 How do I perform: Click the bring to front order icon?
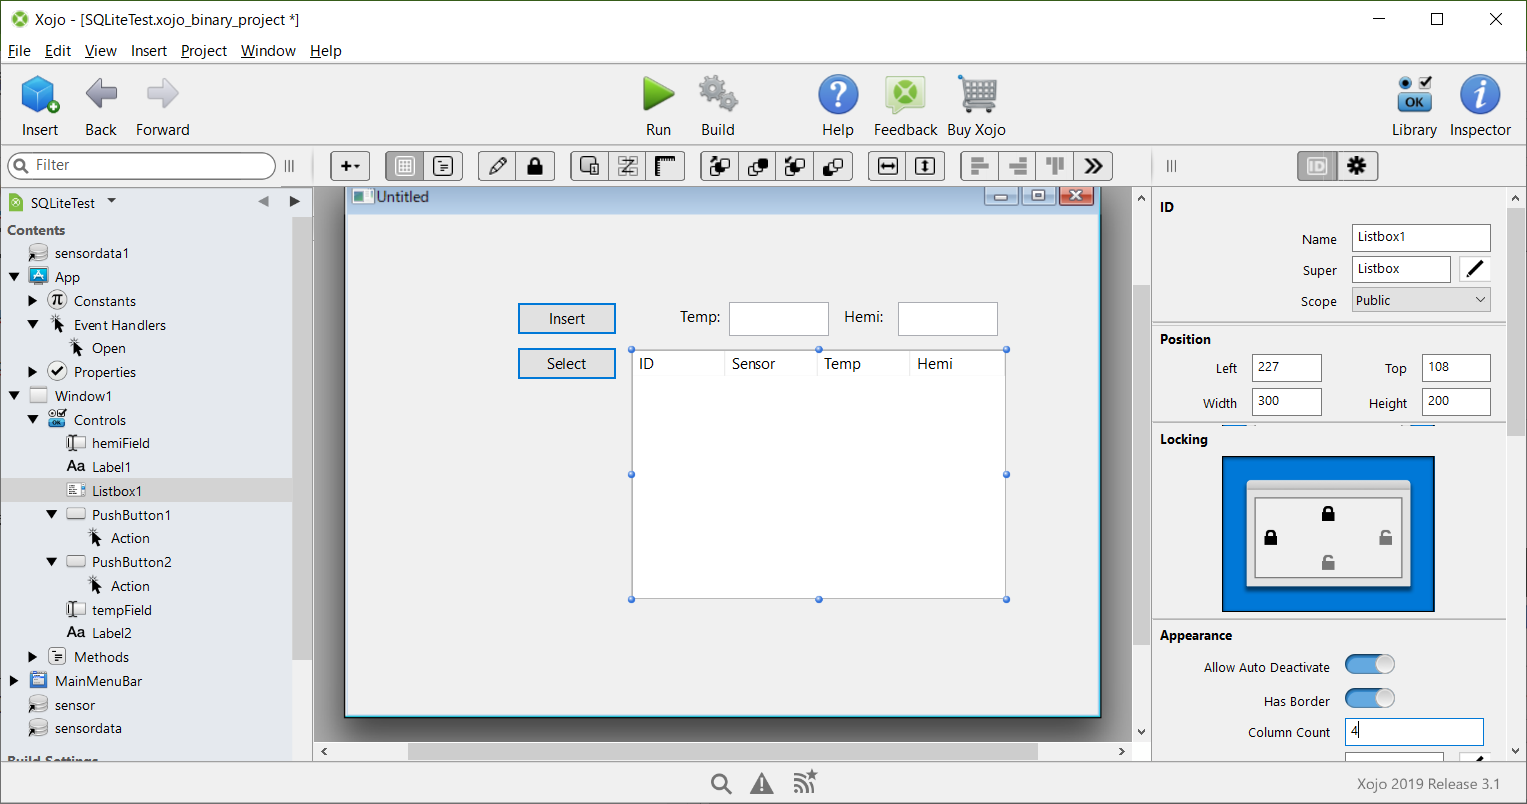pyautogui.click(x=757, y=166)
